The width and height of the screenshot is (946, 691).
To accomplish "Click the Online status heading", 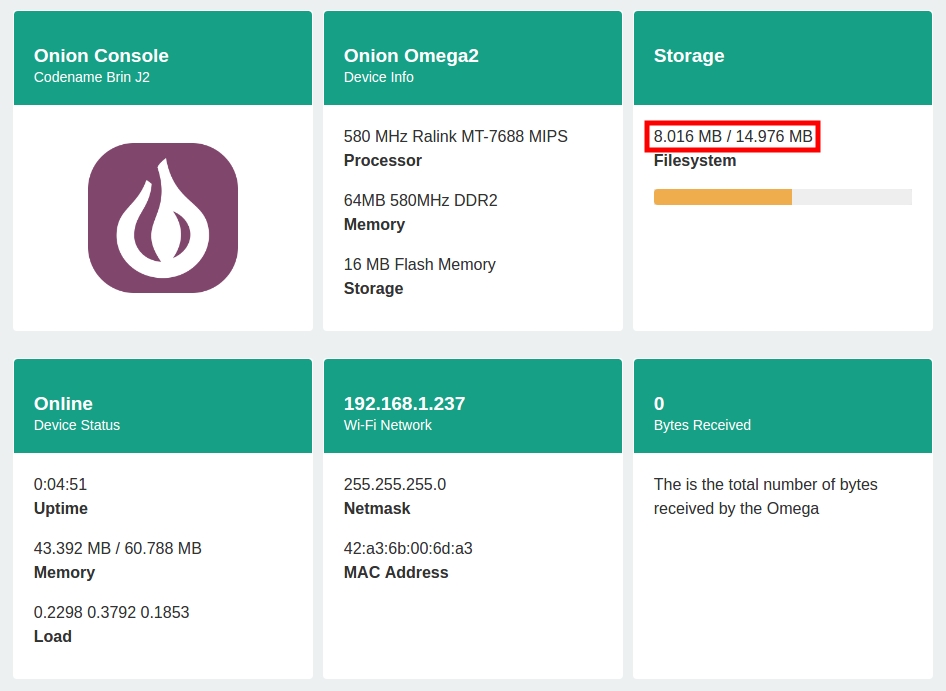I will tap(63, 404).
